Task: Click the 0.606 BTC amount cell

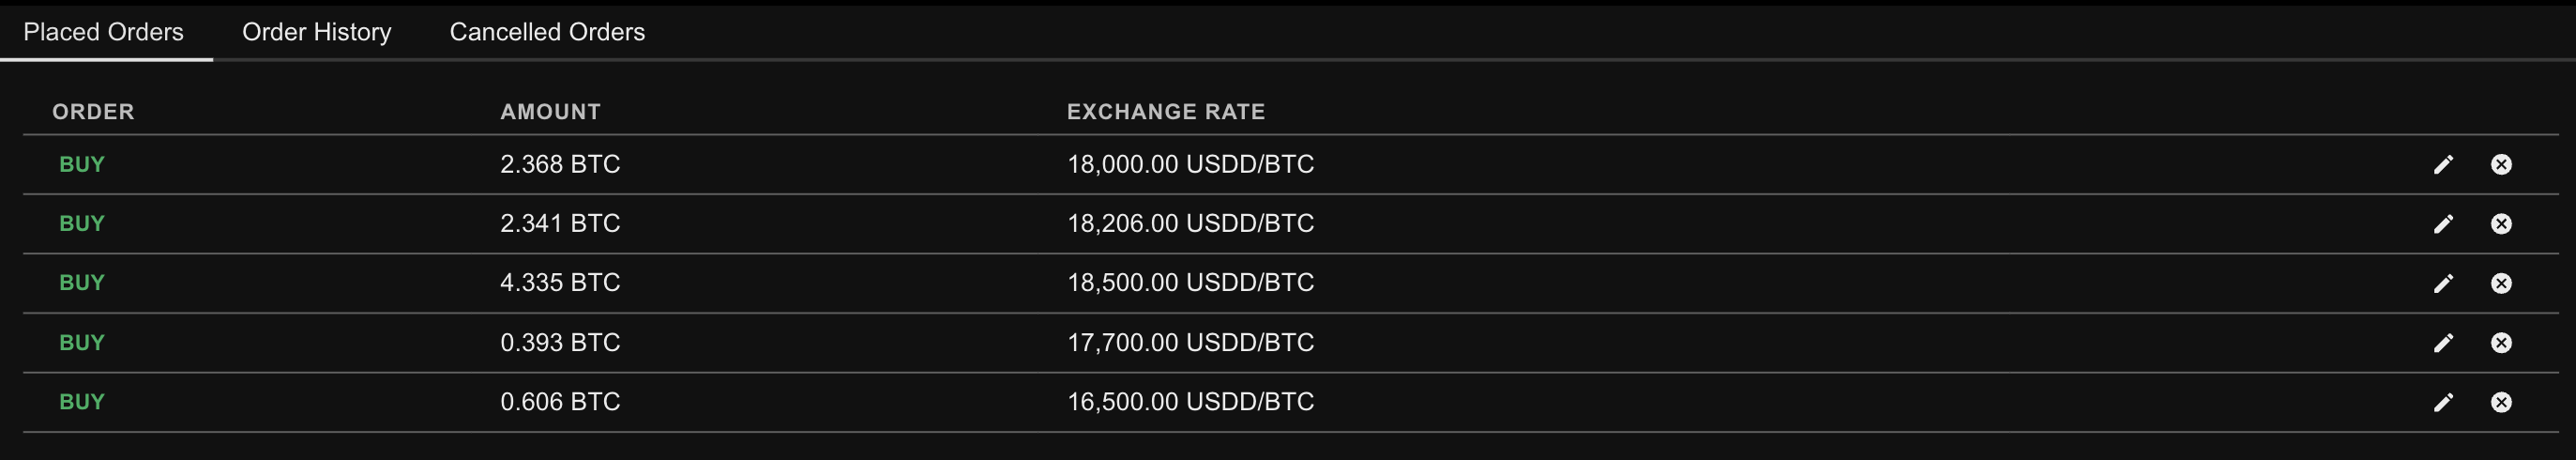Action: pyautogui.click(x=560, y=402)
